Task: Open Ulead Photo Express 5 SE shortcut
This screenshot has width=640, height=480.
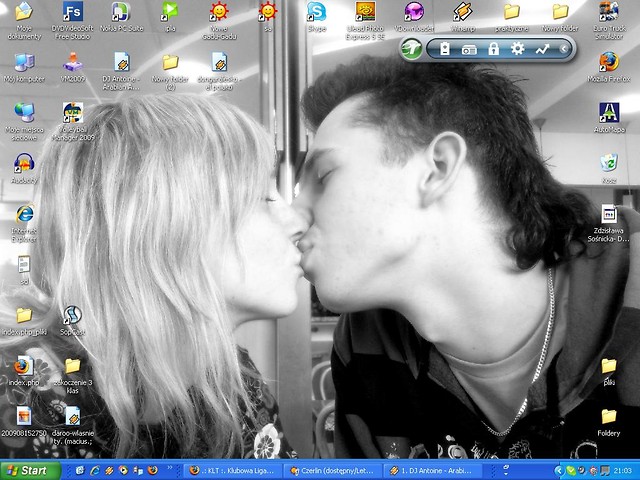Action: pyautogui.click(x=365, y=20)
